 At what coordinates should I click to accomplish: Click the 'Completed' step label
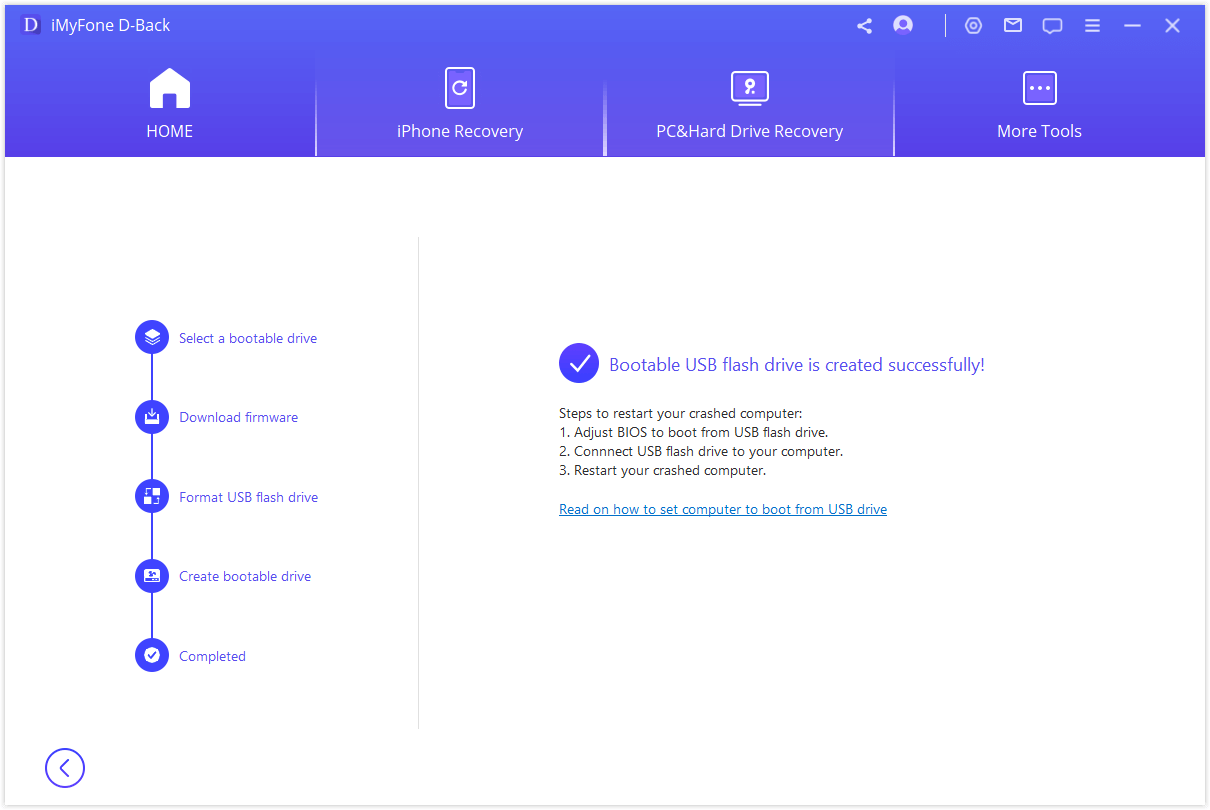click(212, 656)
